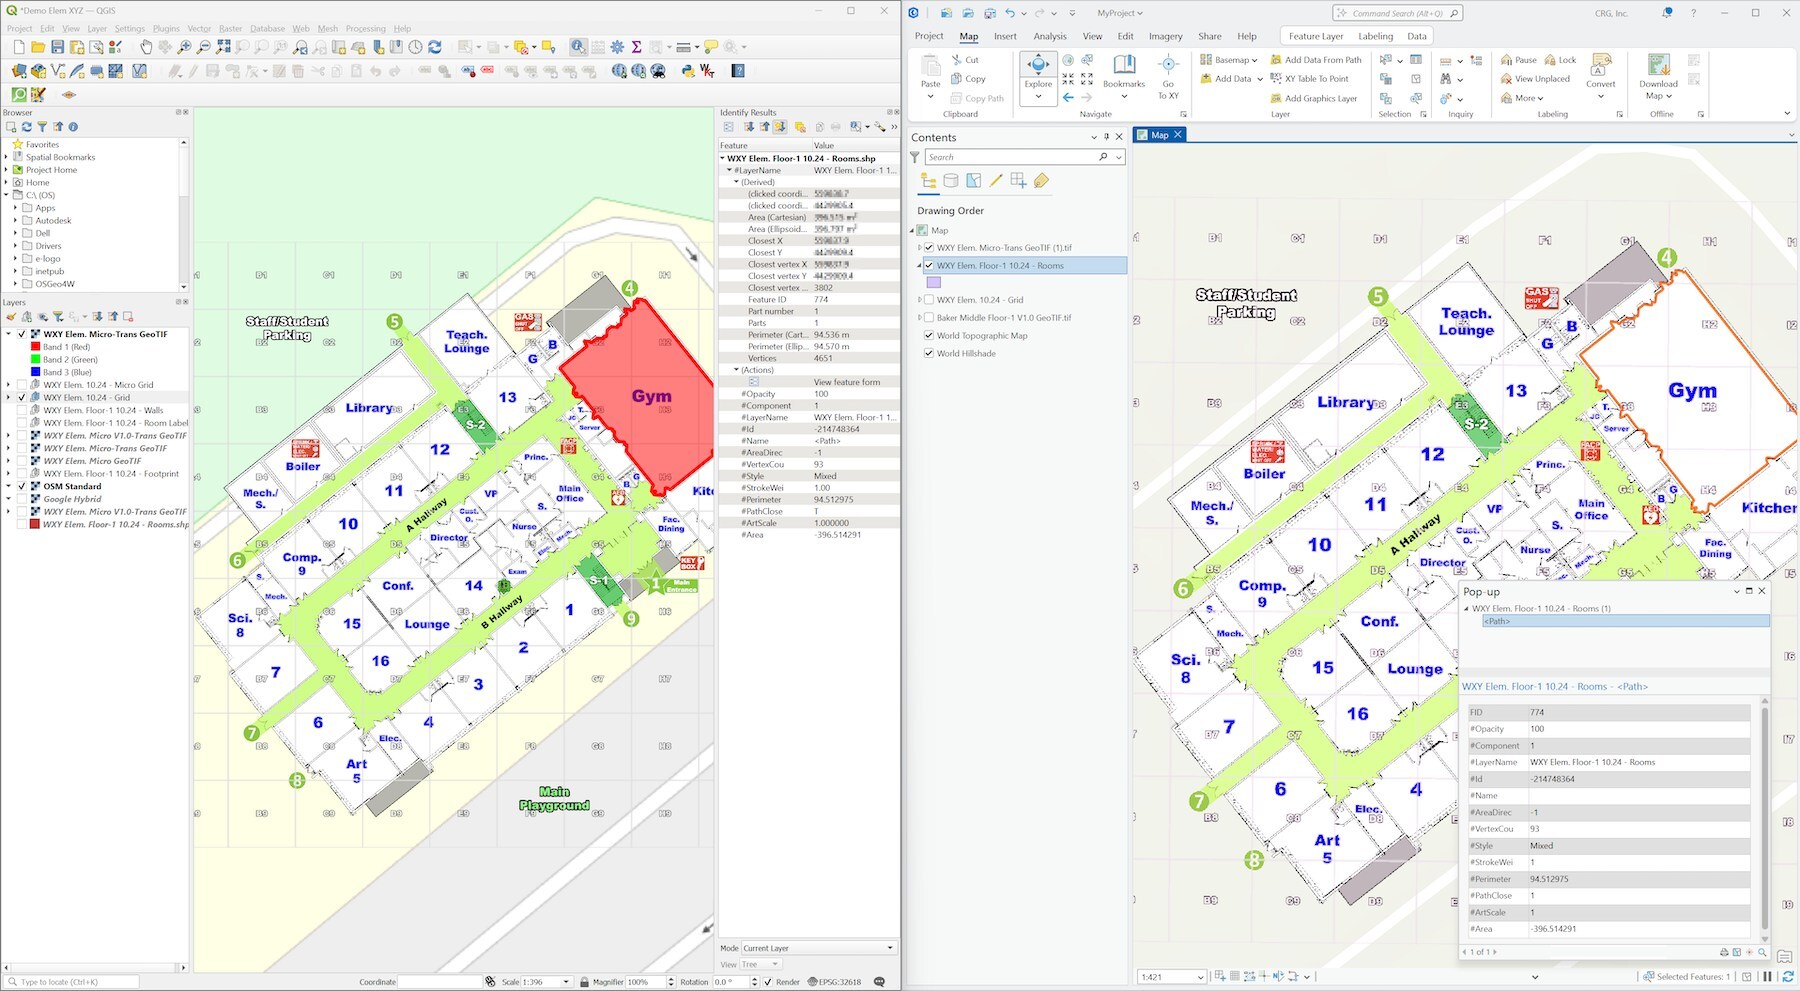This screenshot has width=1800, height=991.
Task: Toggle World Hillshade layer visibility
Action: pos(929,354)
